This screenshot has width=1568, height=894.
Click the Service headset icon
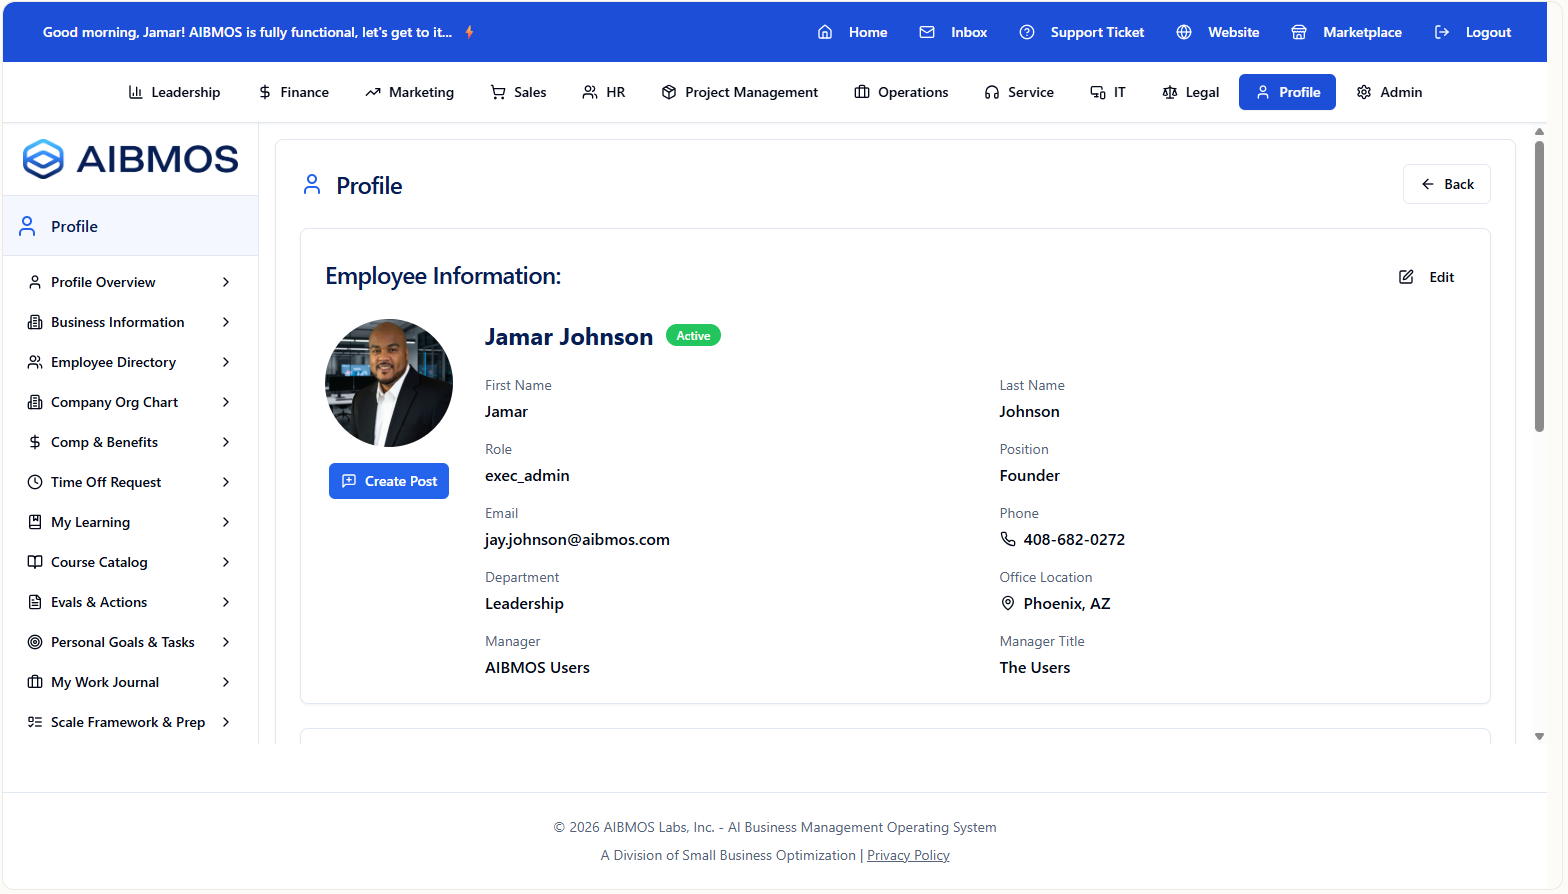click(x=992, y=92)
